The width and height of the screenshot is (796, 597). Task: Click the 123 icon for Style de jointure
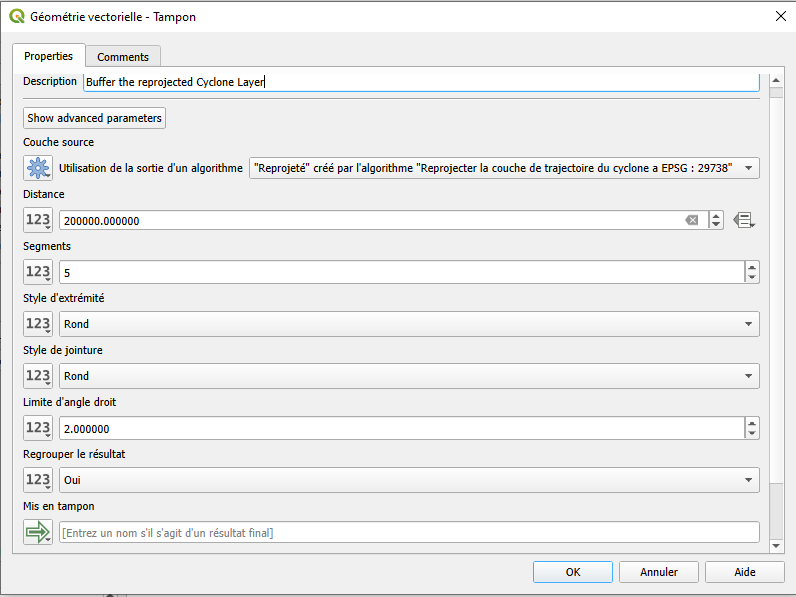pyautogui.click(x=38, y=376)
